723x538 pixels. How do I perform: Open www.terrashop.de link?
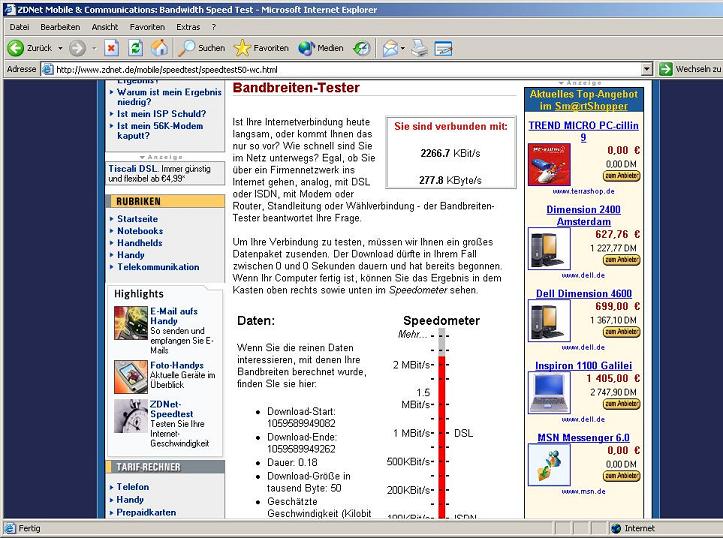tap(583, 191)
